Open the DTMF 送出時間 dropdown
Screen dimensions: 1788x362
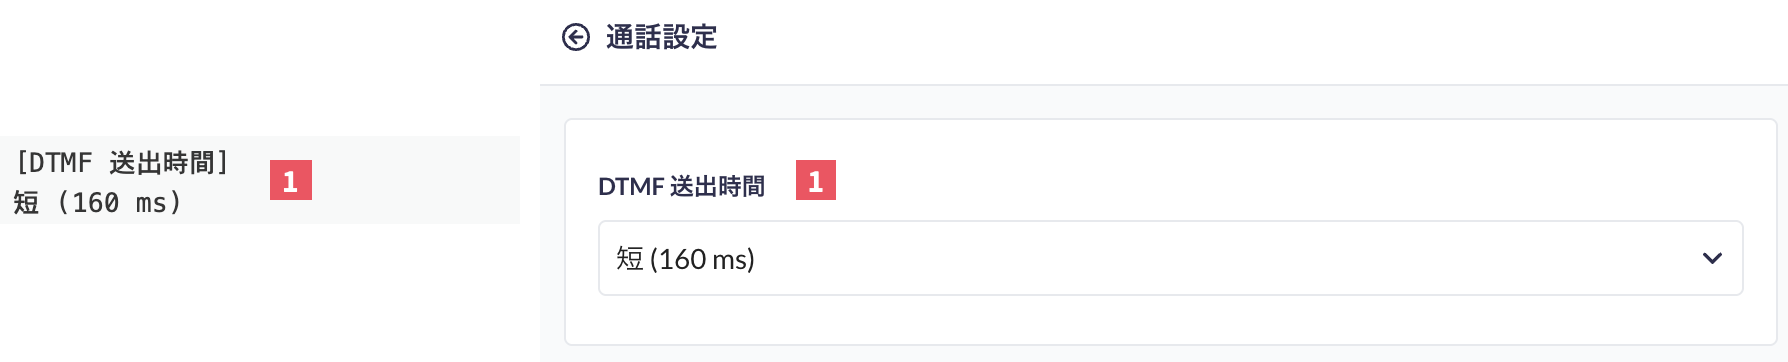1170,258
